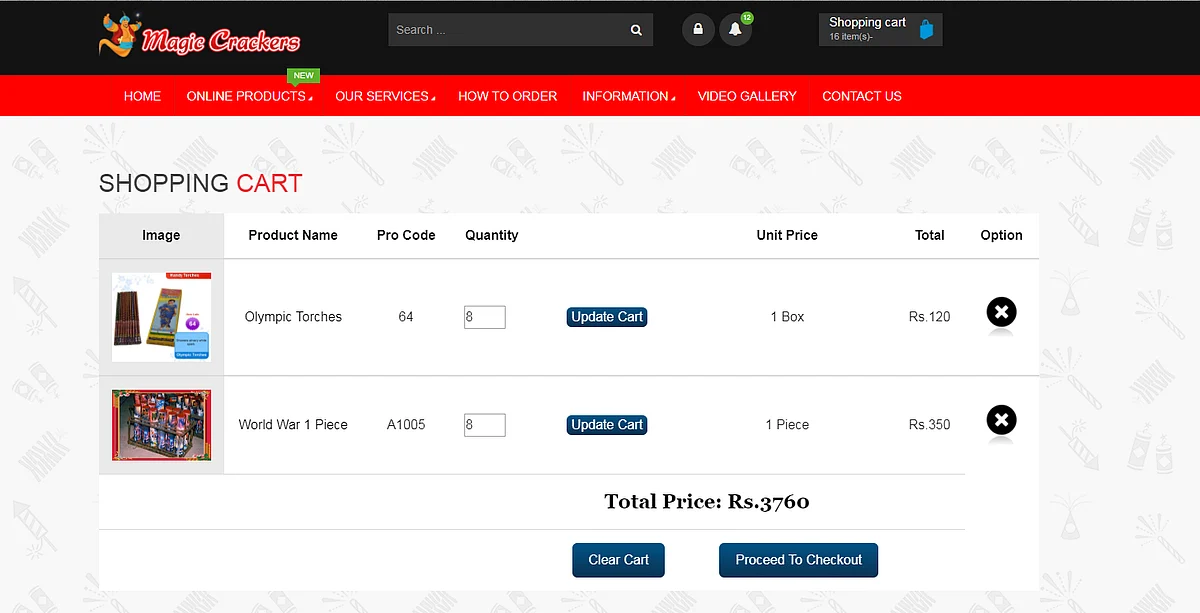Click World War 1 Piece product name
Screen dimensions: 1200x613
[x=293, y=425]
